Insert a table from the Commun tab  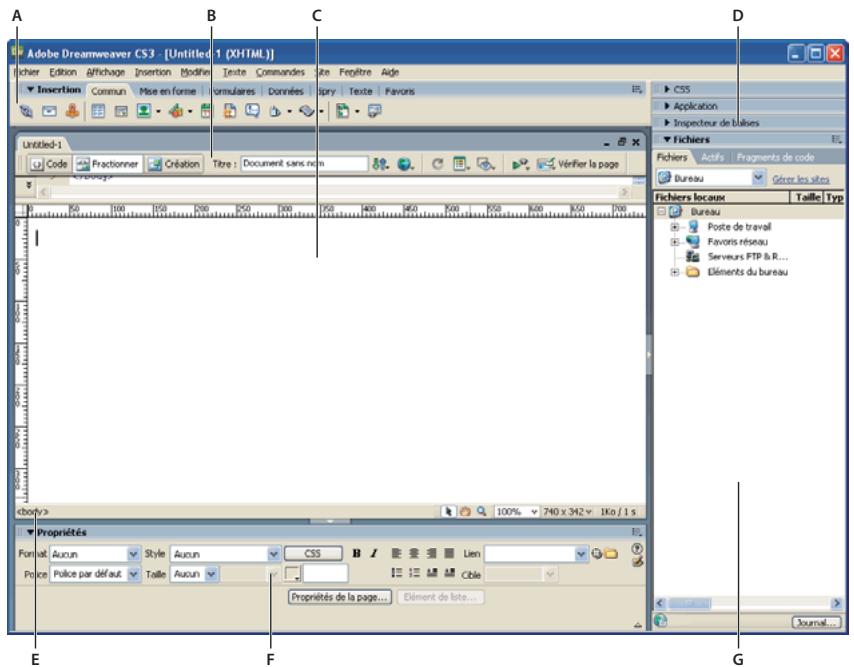pos(98,112)
